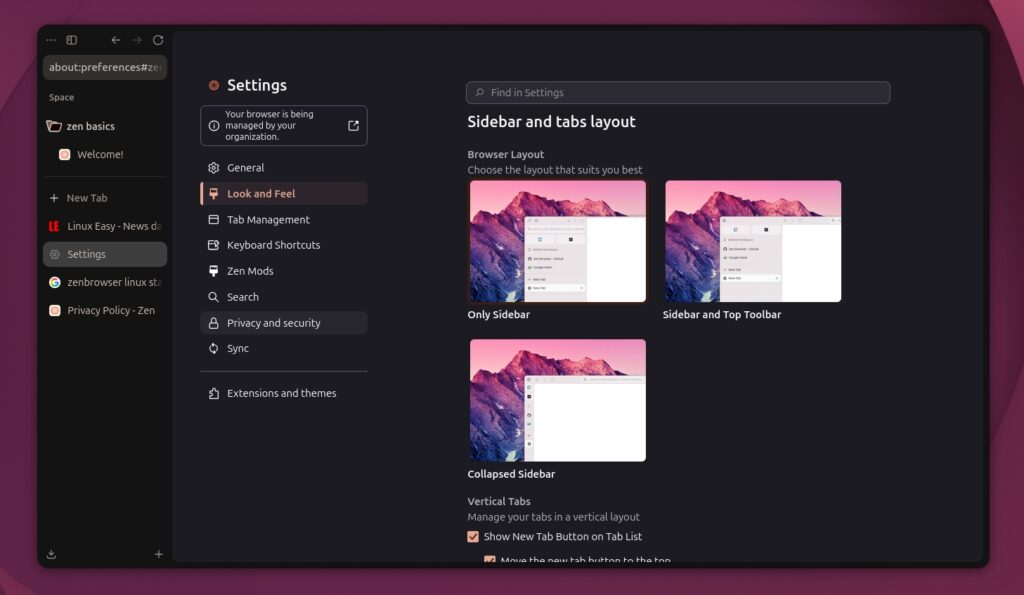Click the external link icon in managed notice
The width and height of the screenshot is (1024, 595).
click(353, 125)
